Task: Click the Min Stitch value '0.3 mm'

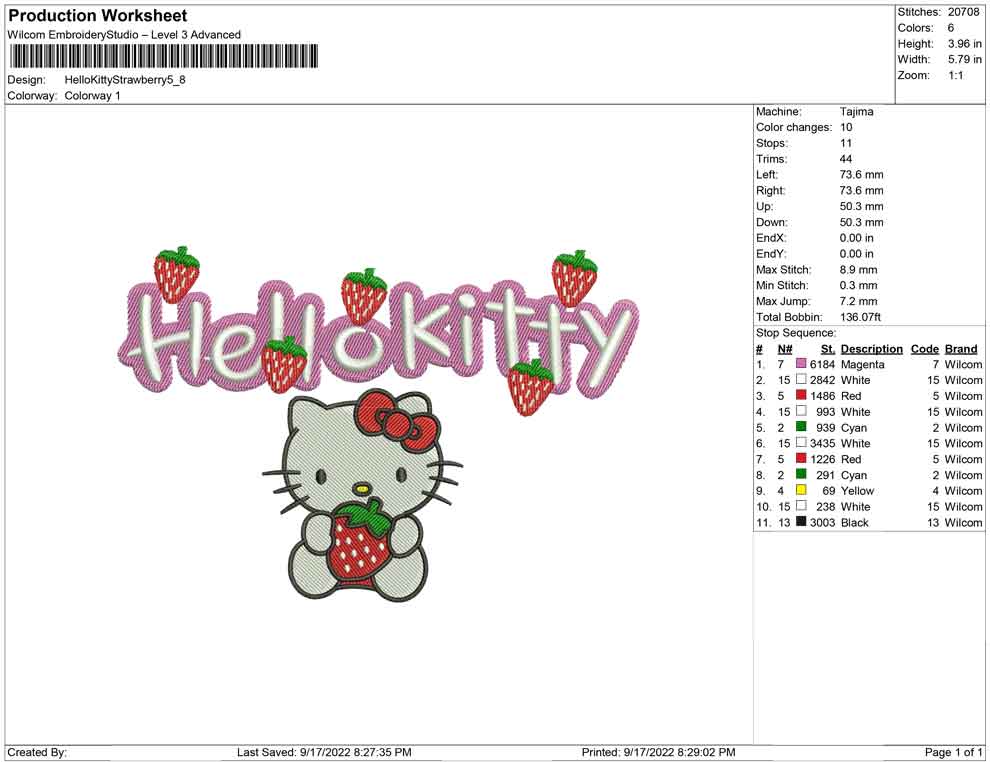Action: point(859,285)
